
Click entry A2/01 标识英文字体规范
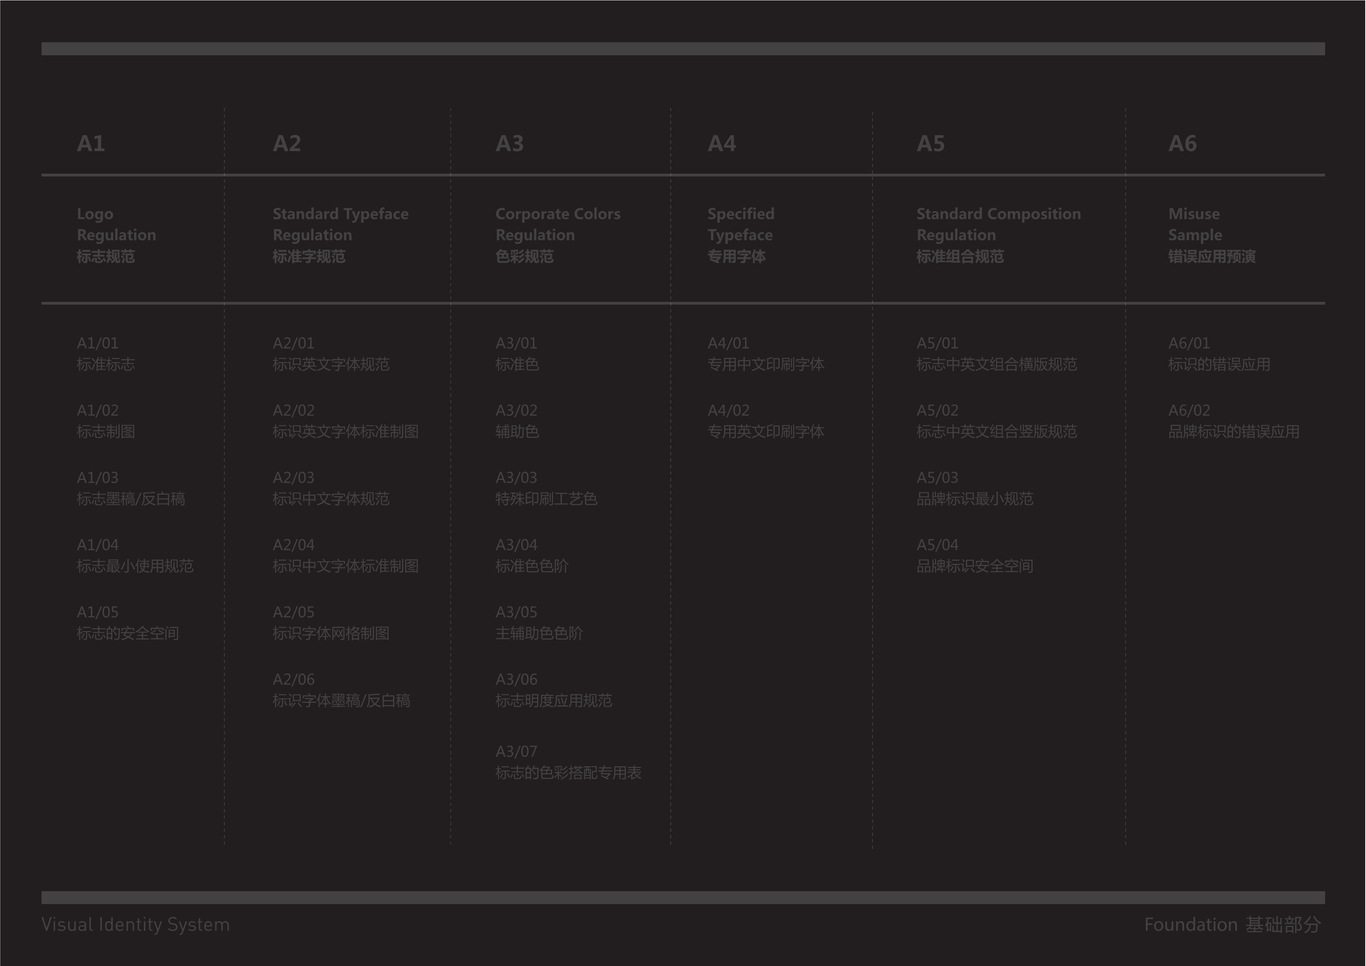point(331,354)
